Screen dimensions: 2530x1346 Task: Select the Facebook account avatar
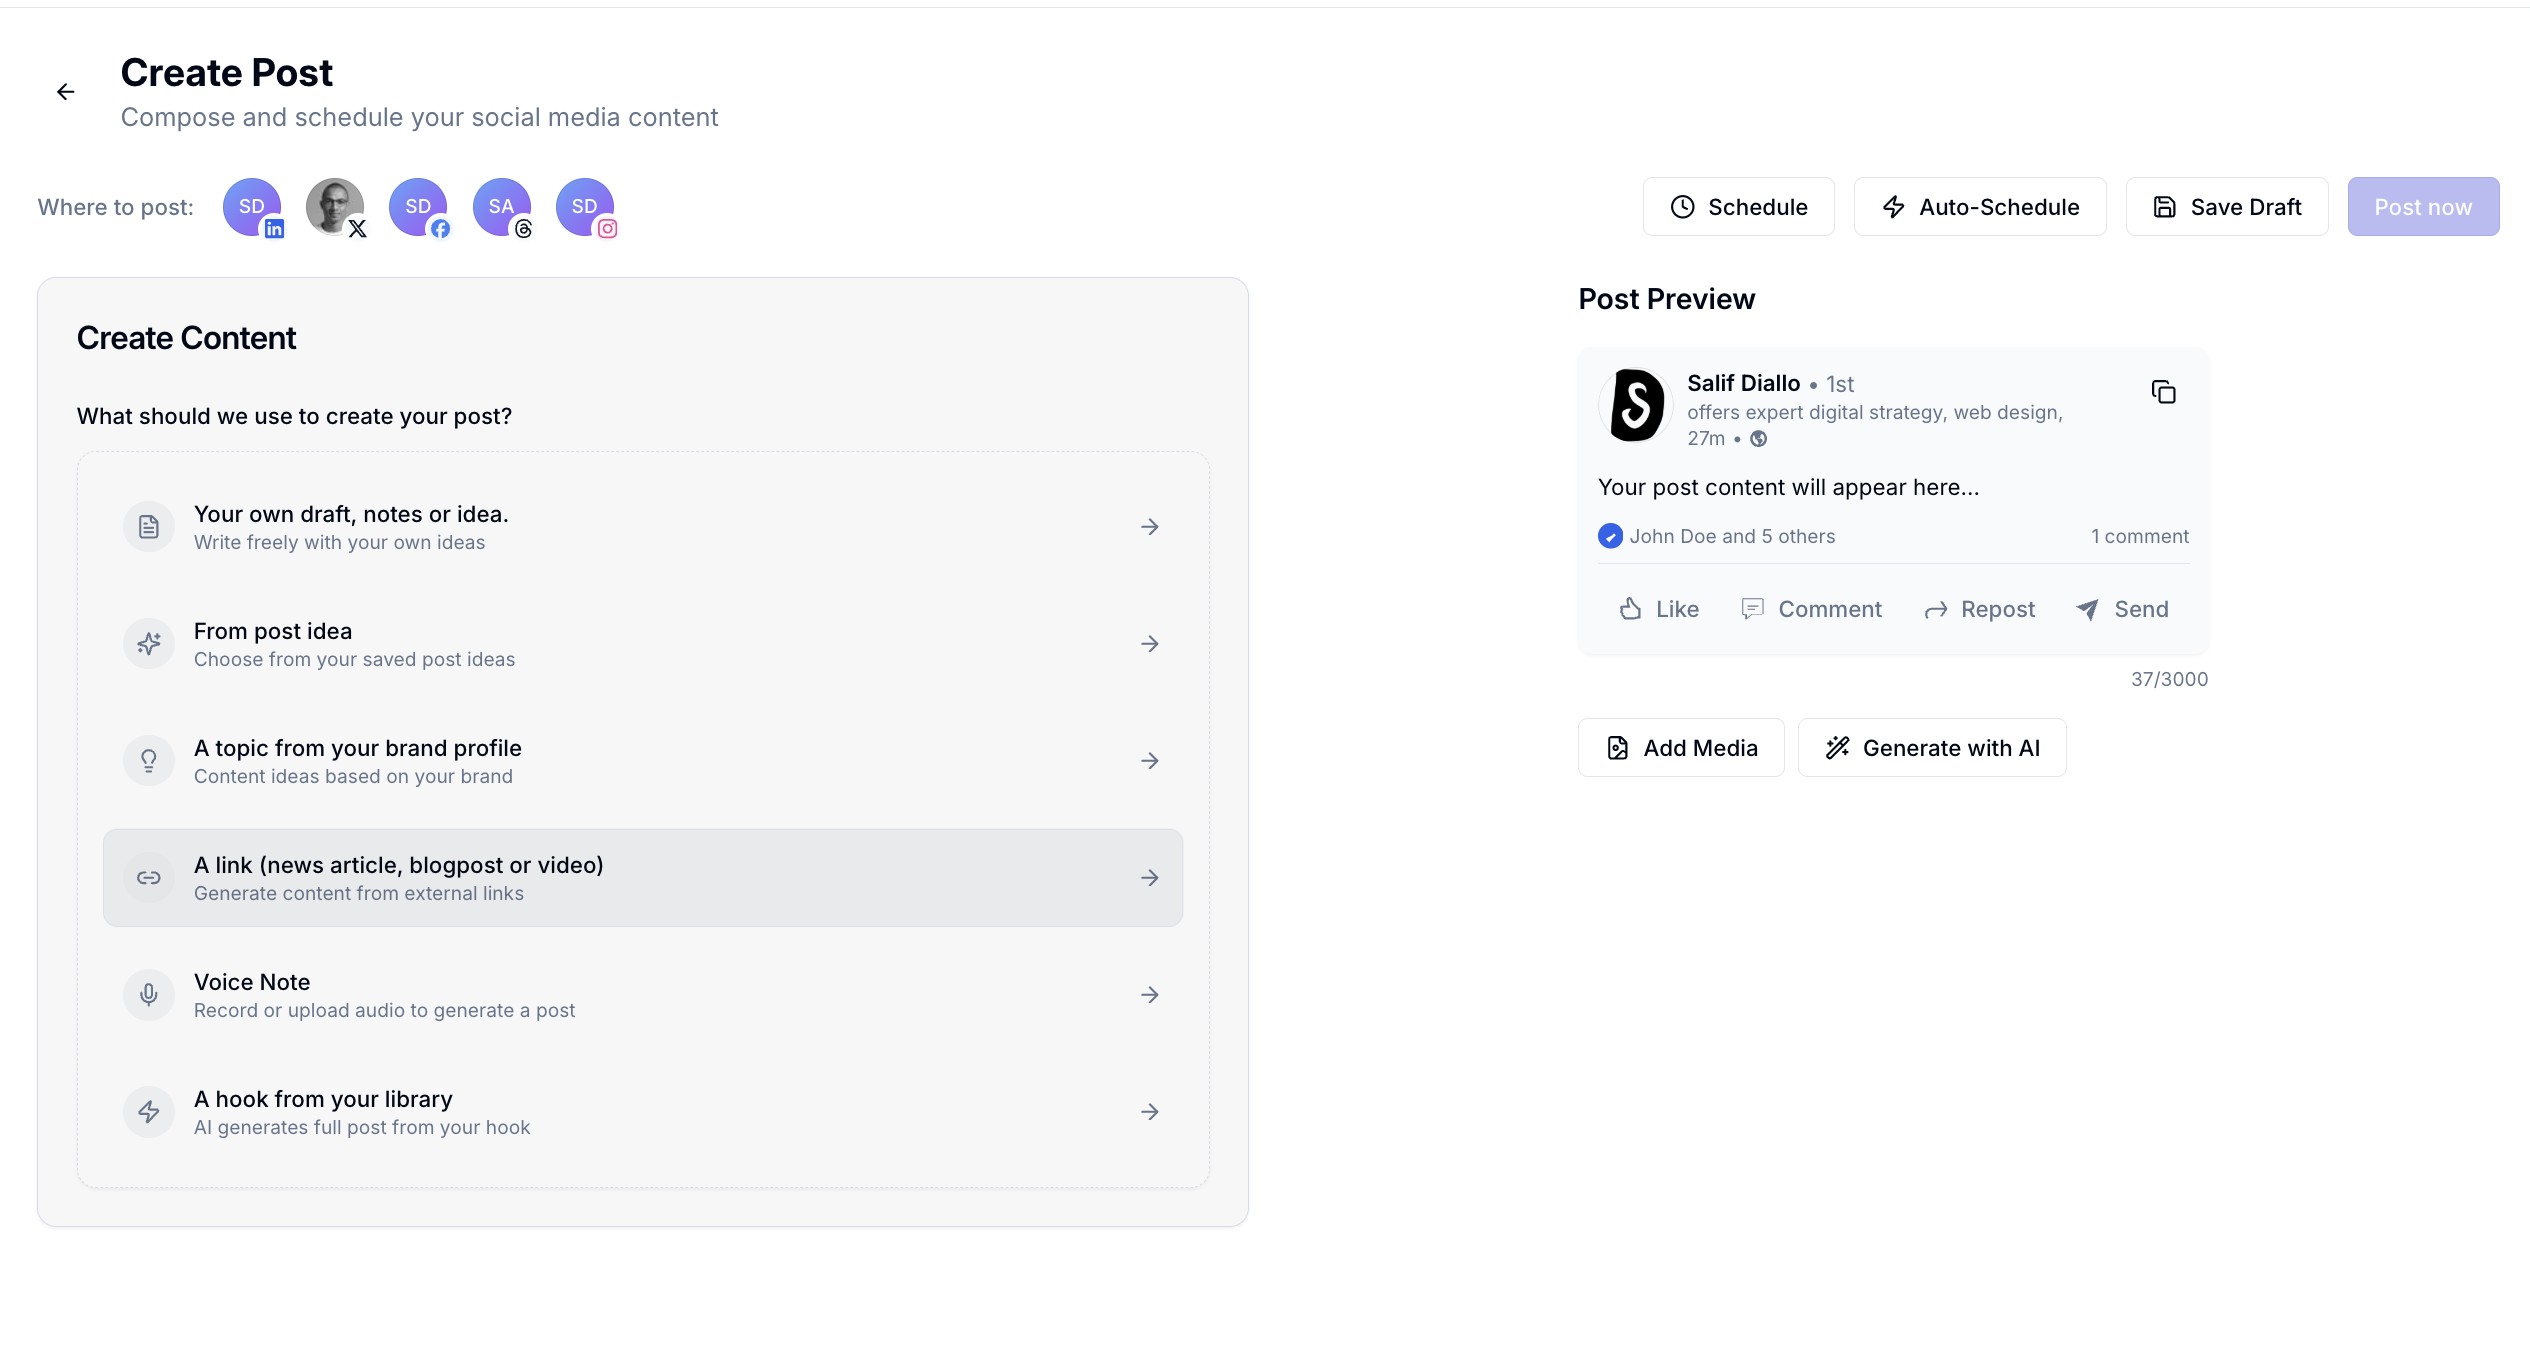(x=419, y=207)
